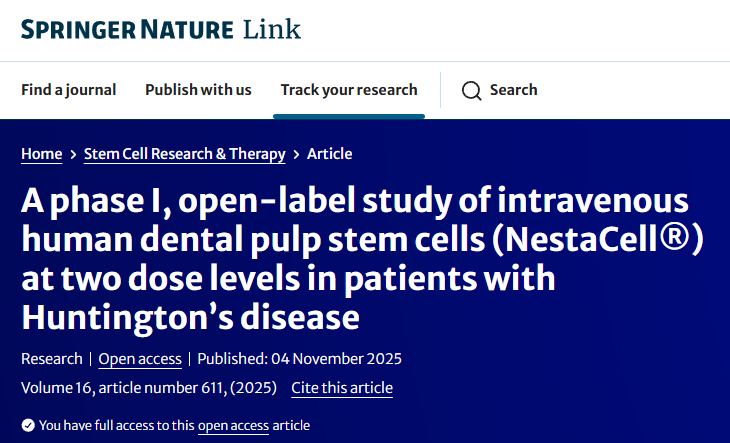Click the Research article type label

tap(52, 359)
